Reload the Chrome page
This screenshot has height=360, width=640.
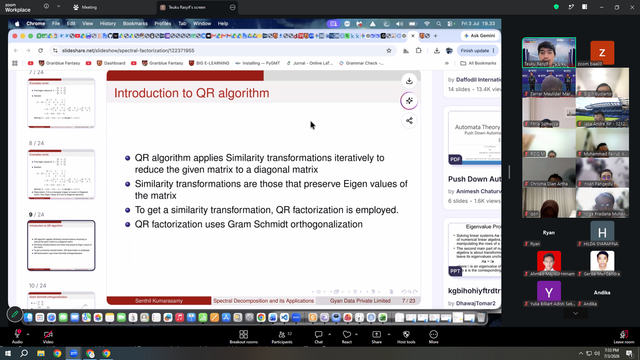tap(40, 51)
